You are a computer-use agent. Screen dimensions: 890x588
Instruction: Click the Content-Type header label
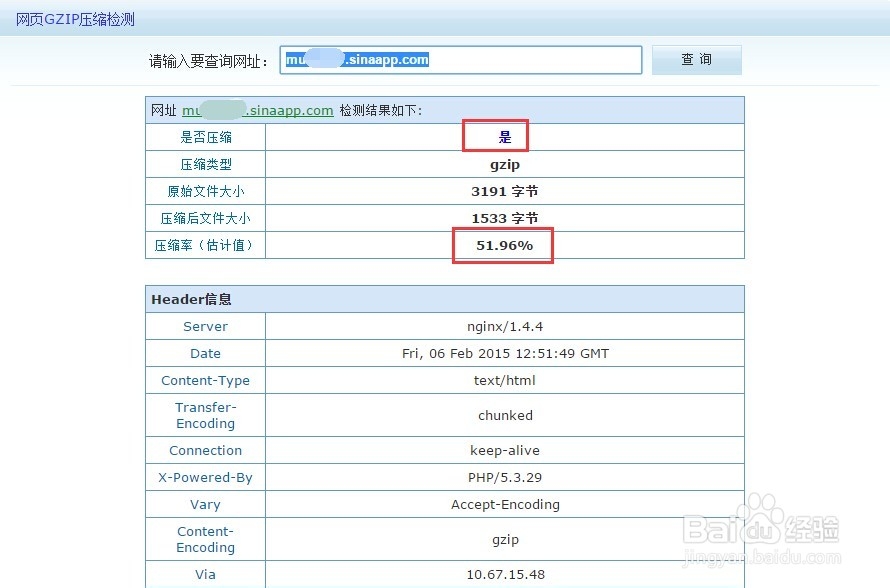coord(205,380)
